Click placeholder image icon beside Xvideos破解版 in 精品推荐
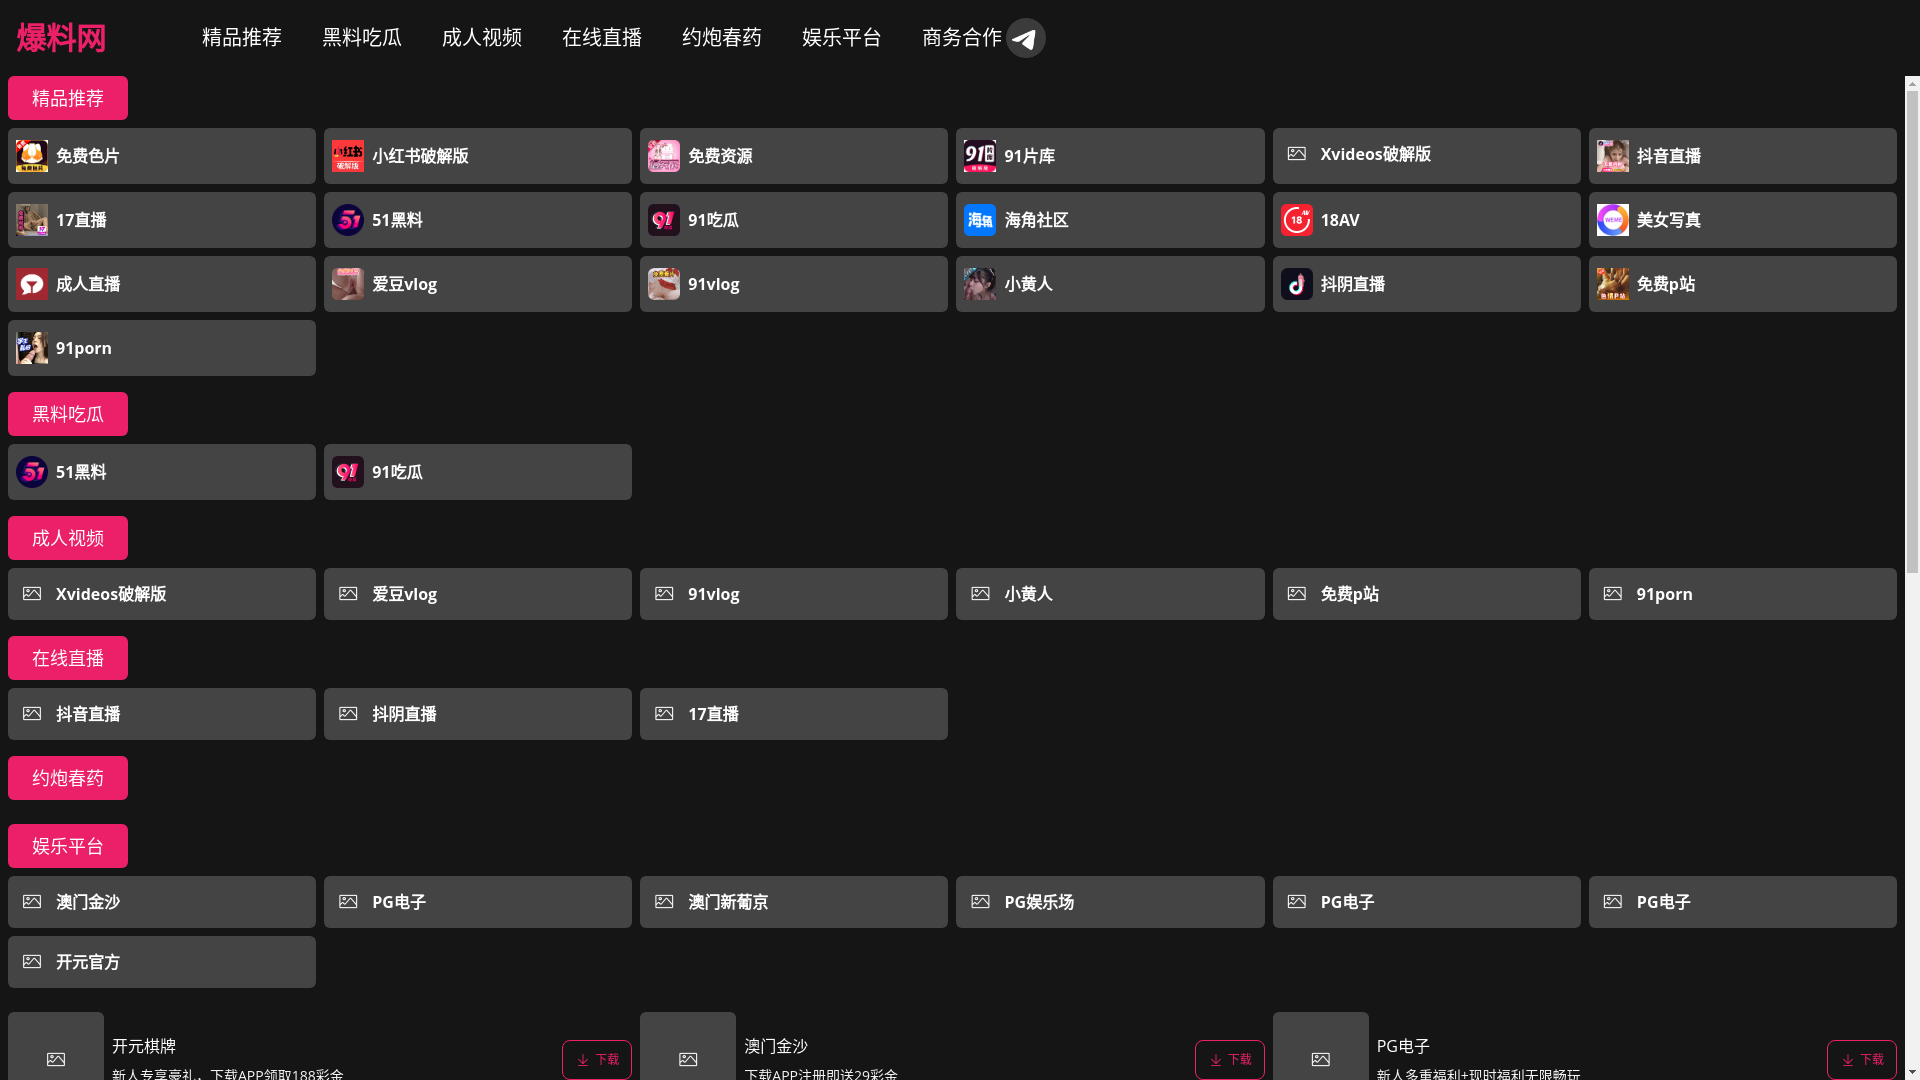The height and width of the screenshot is (1080, 1920). 1297,154
